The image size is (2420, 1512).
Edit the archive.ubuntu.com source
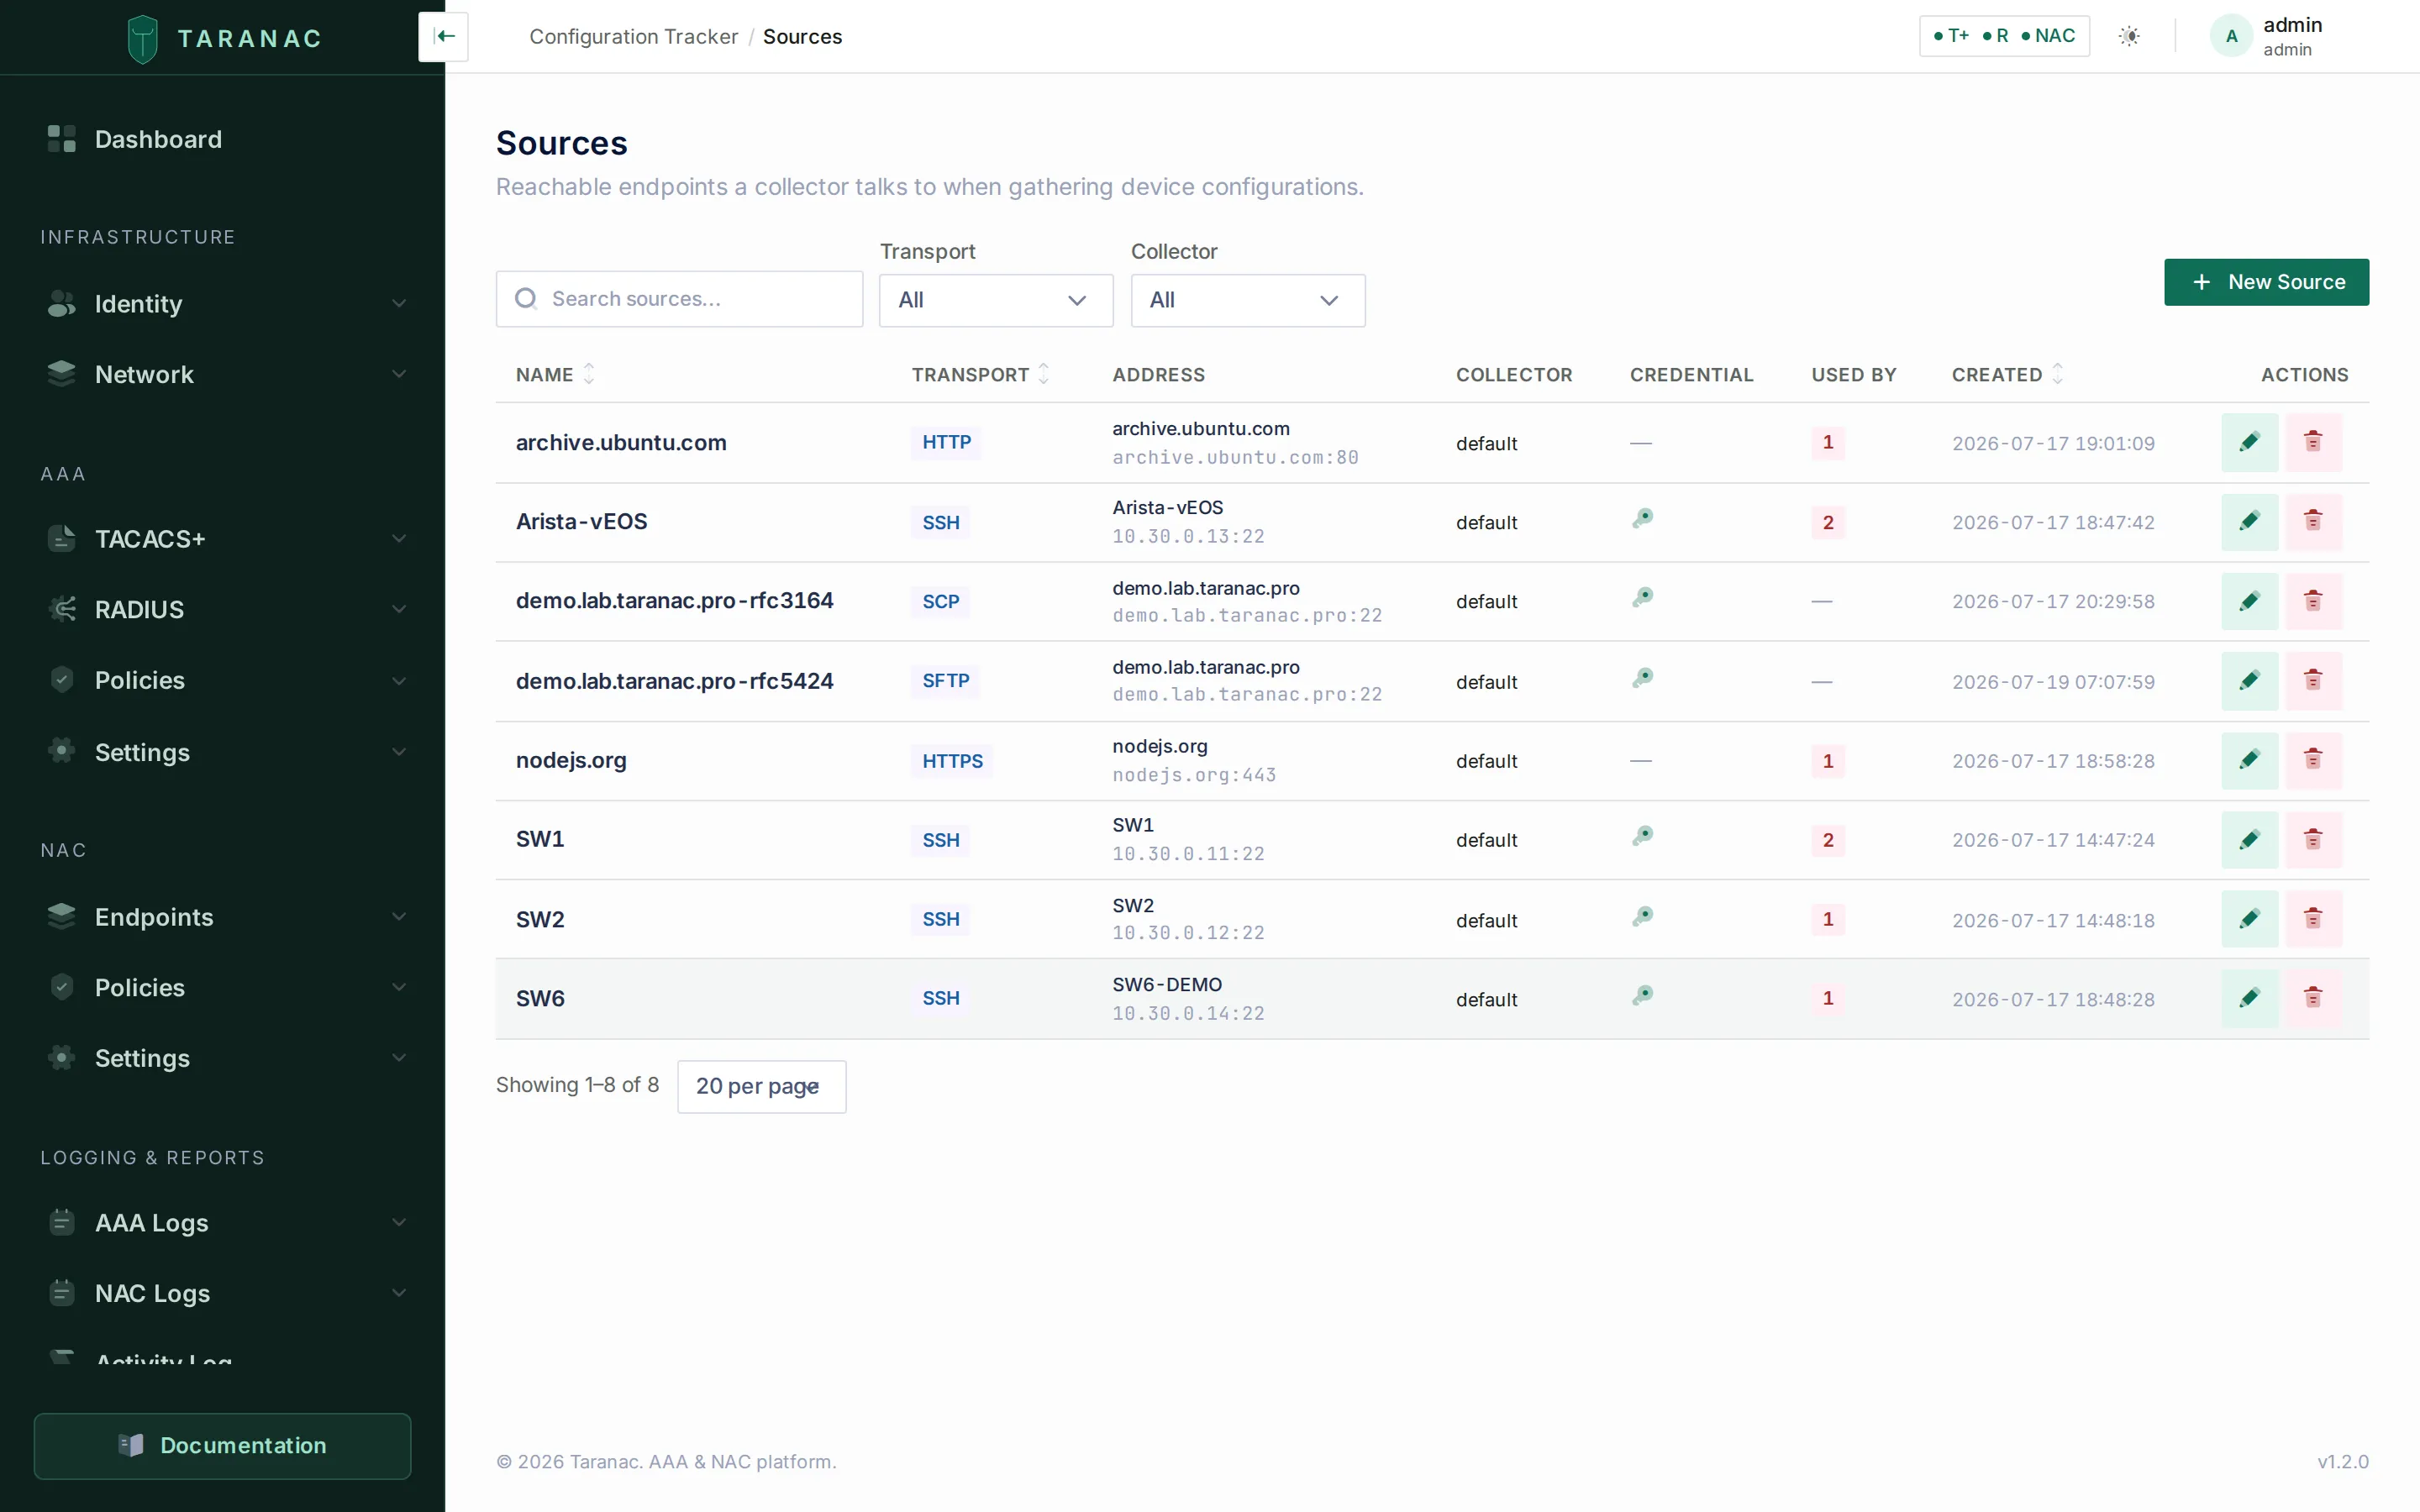tap(2249, 442)
